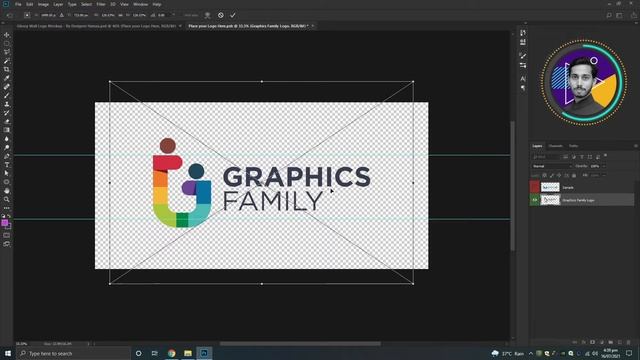This screenshot has width=640, height=360.
Task: Select the Horizontal Type tool
Action: [7, 164]
